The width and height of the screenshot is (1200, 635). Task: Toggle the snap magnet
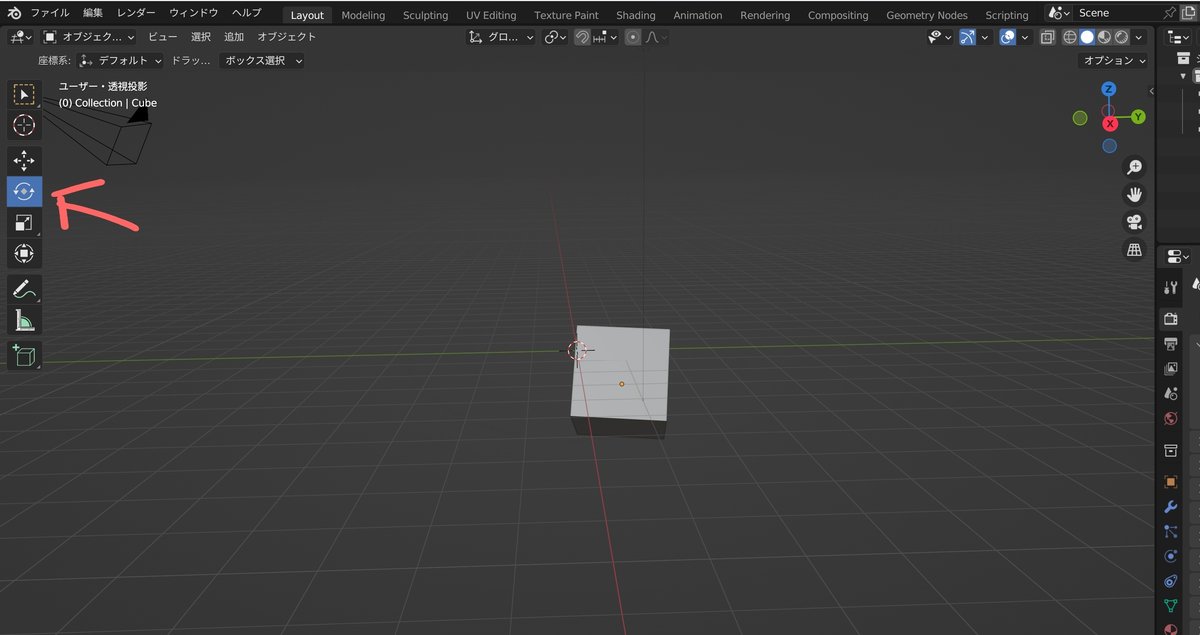click(582, 37)
